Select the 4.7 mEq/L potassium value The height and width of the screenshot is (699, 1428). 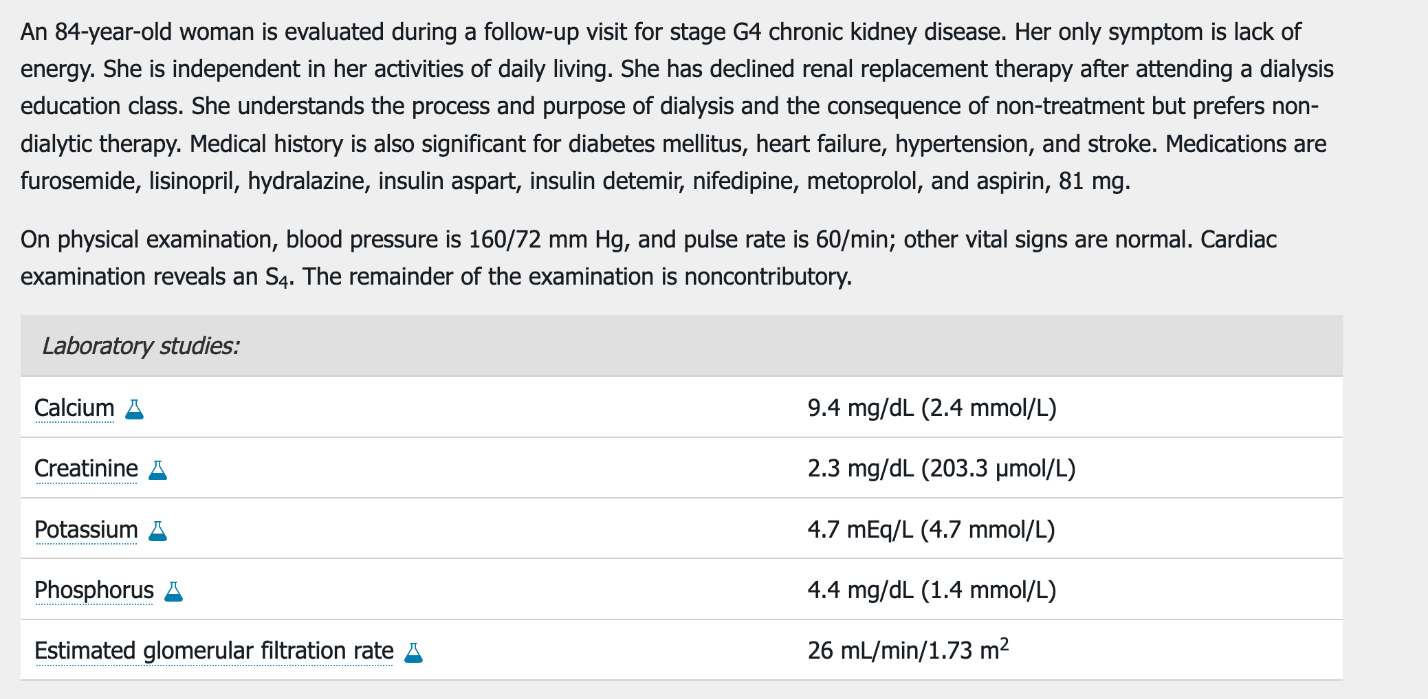click(931, 530)
